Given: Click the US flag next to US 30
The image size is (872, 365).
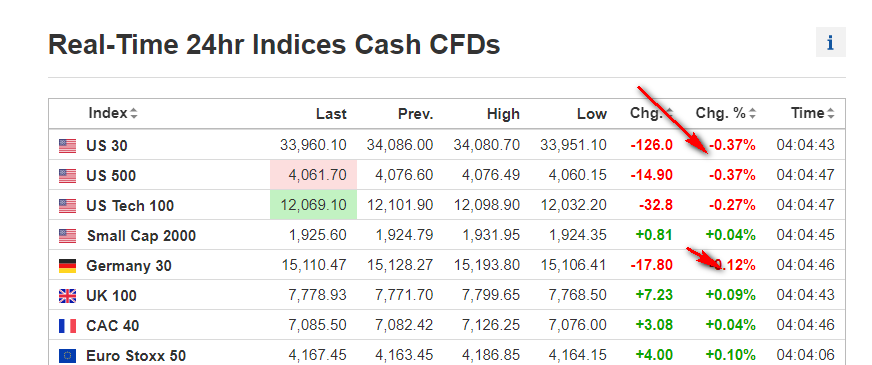Looking at the screenshot, I should [x=67, y=146].
